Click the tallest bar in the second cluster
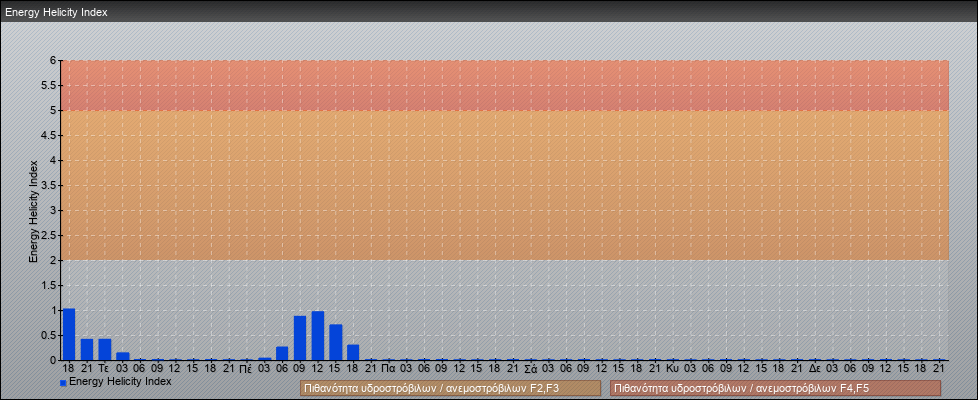The image size is (978, 400). click(x=318, y=336)
